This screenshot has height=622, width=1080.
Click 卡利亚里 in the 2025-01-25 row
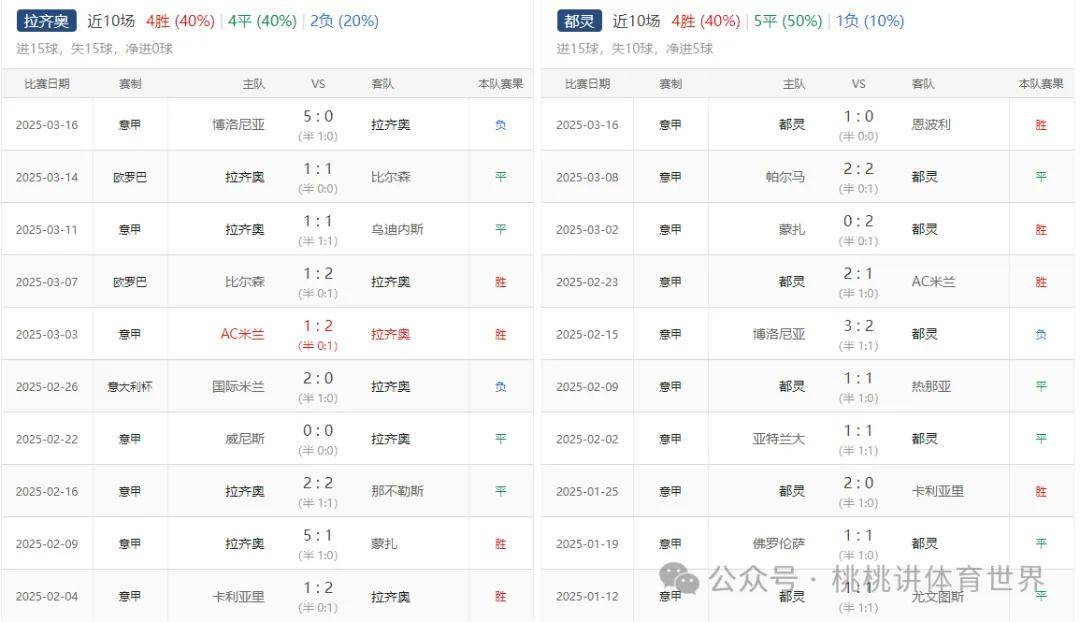[937, 491]
